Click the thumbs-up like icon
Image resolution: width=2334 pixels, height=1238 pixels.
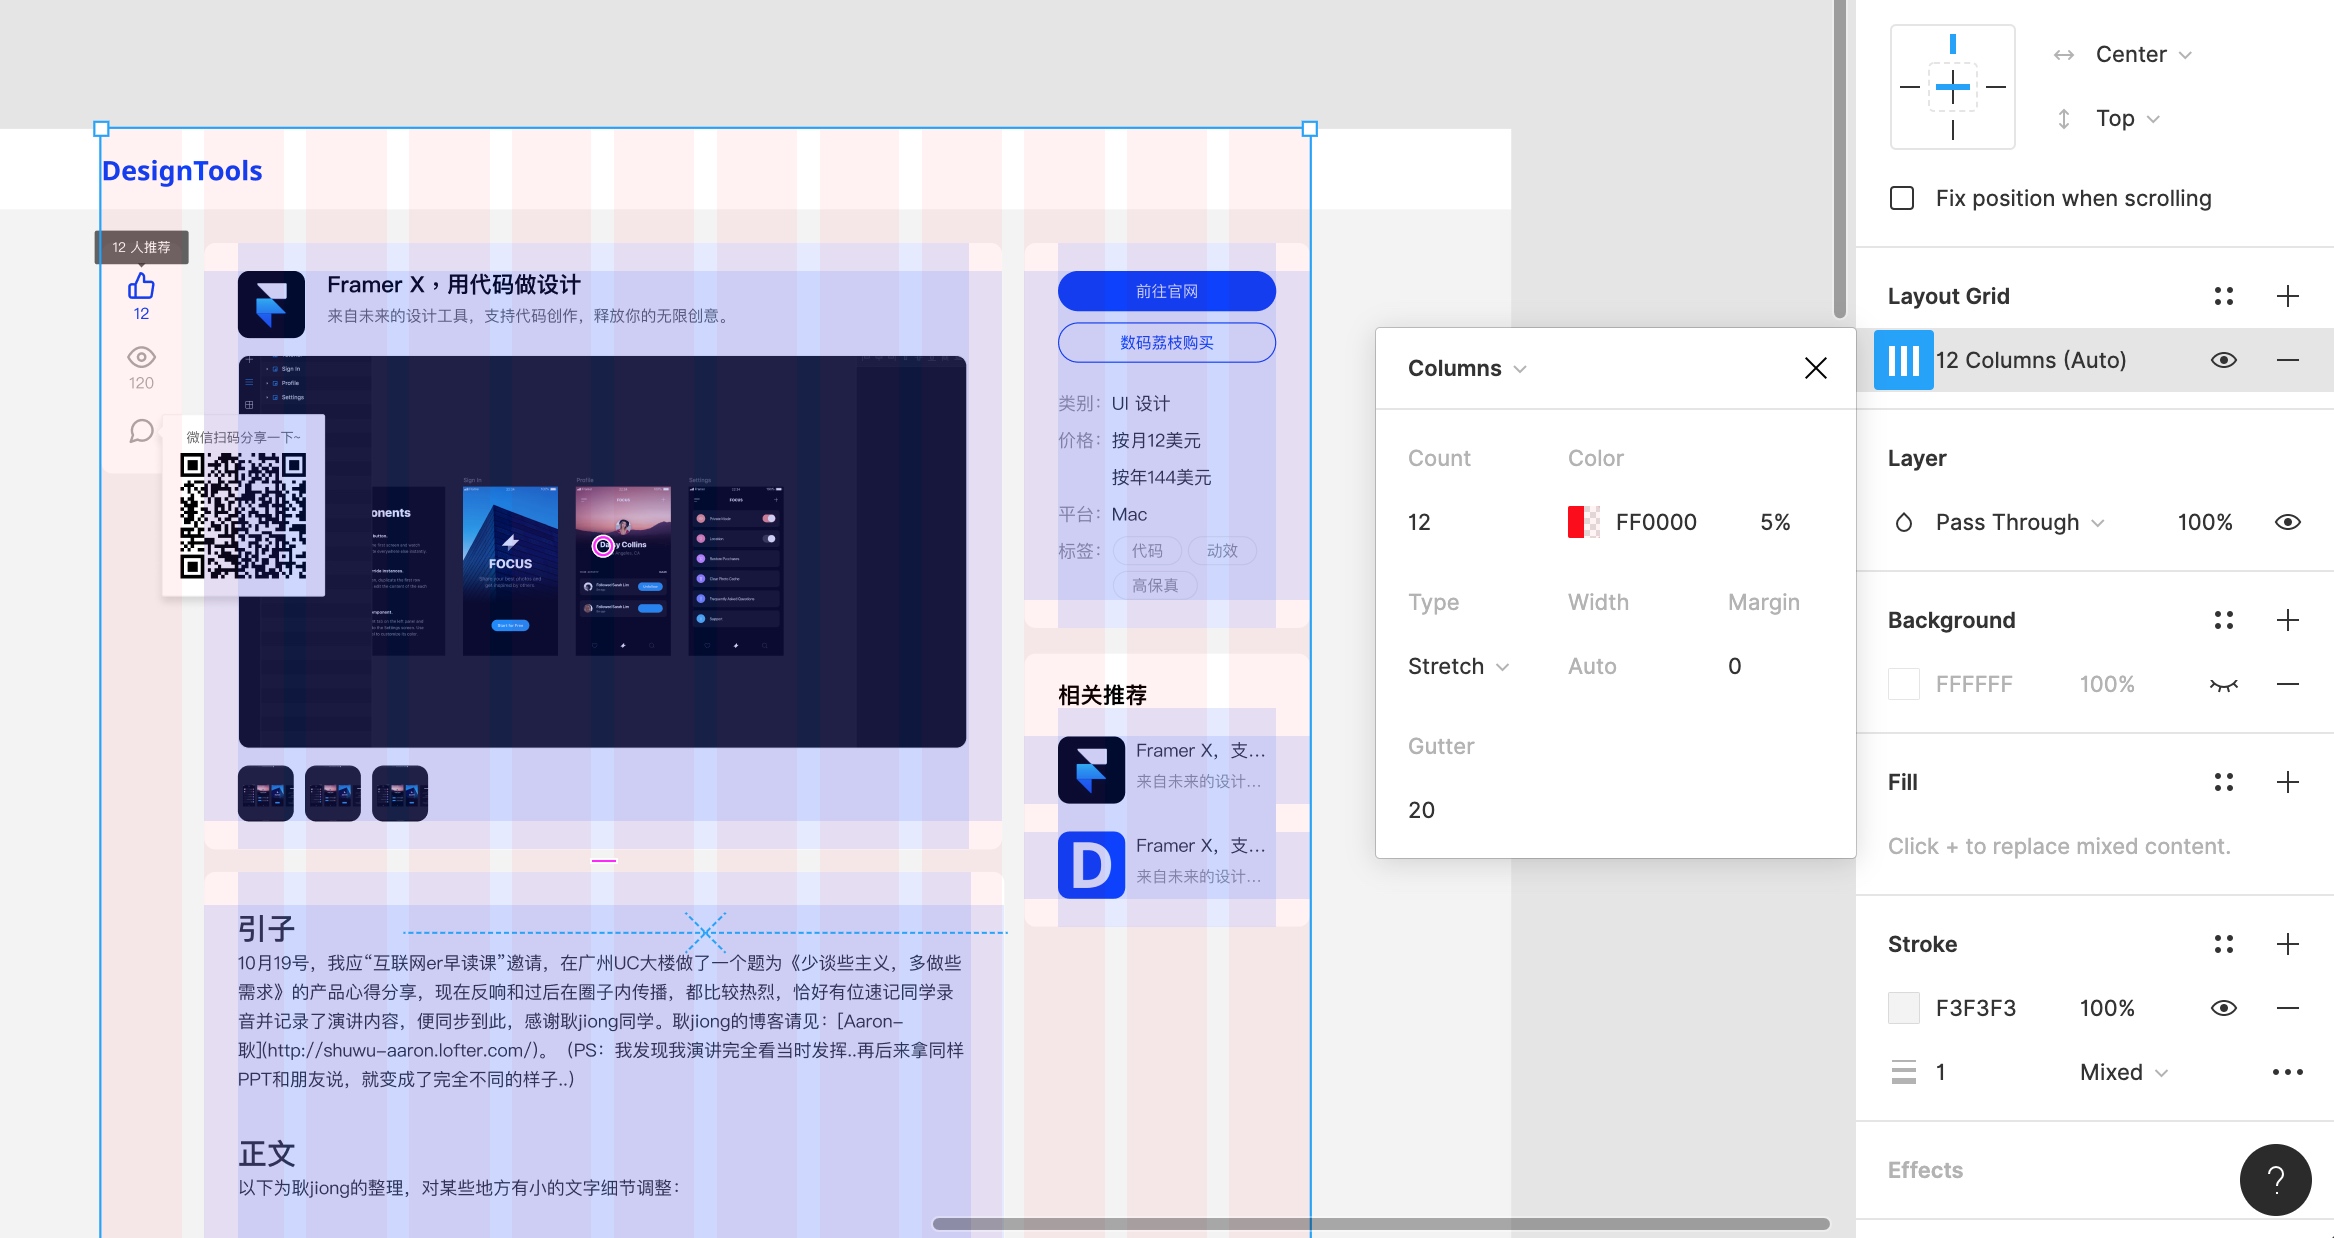[141, 287]
